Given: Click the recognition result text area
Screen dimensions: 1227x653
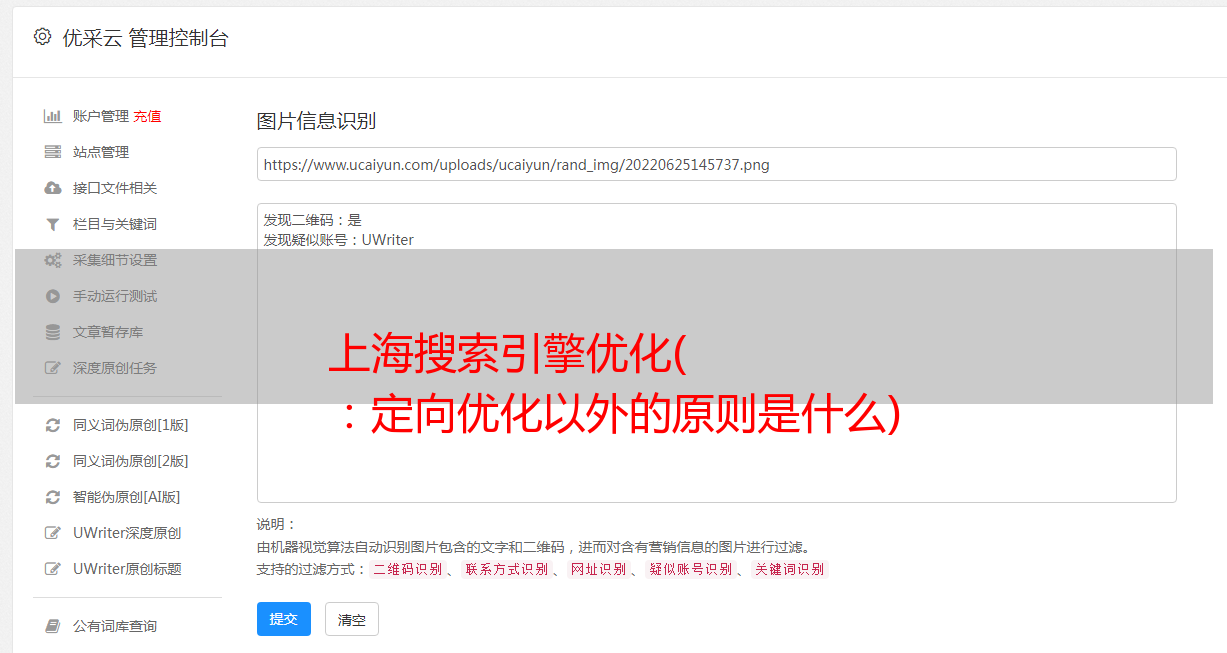Looking at the screenshot, I should click(x=716, y=353).
